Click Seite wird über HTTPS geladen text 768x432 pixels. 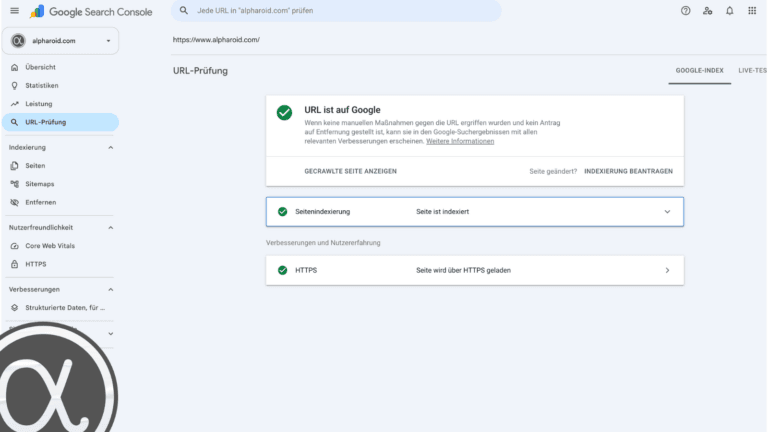click(463, 270)
